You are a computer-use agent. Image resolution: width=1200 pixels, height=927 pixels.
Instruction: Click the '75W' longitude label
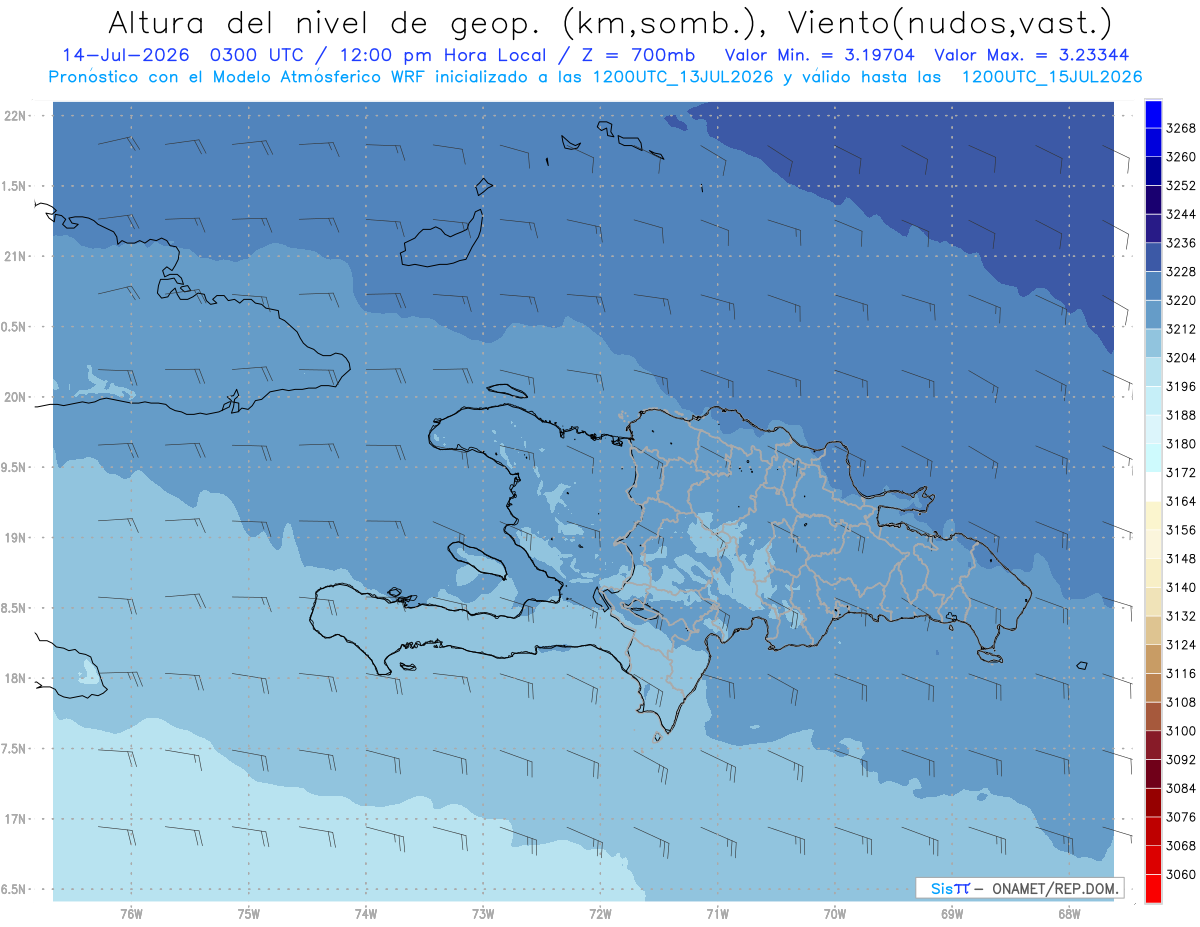click(249, 913)
